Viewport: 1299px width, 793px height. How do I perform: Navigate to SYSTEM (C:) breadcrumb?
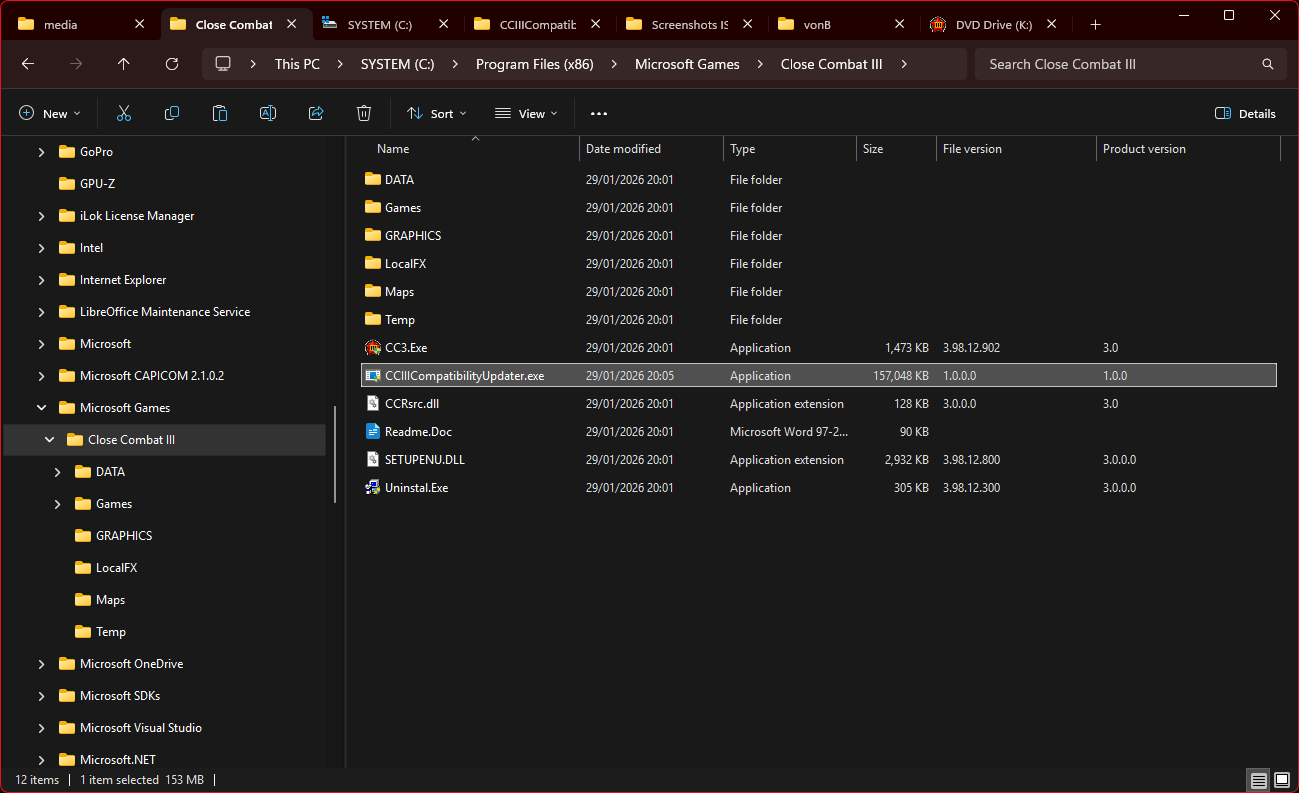(x=398, y=64)
